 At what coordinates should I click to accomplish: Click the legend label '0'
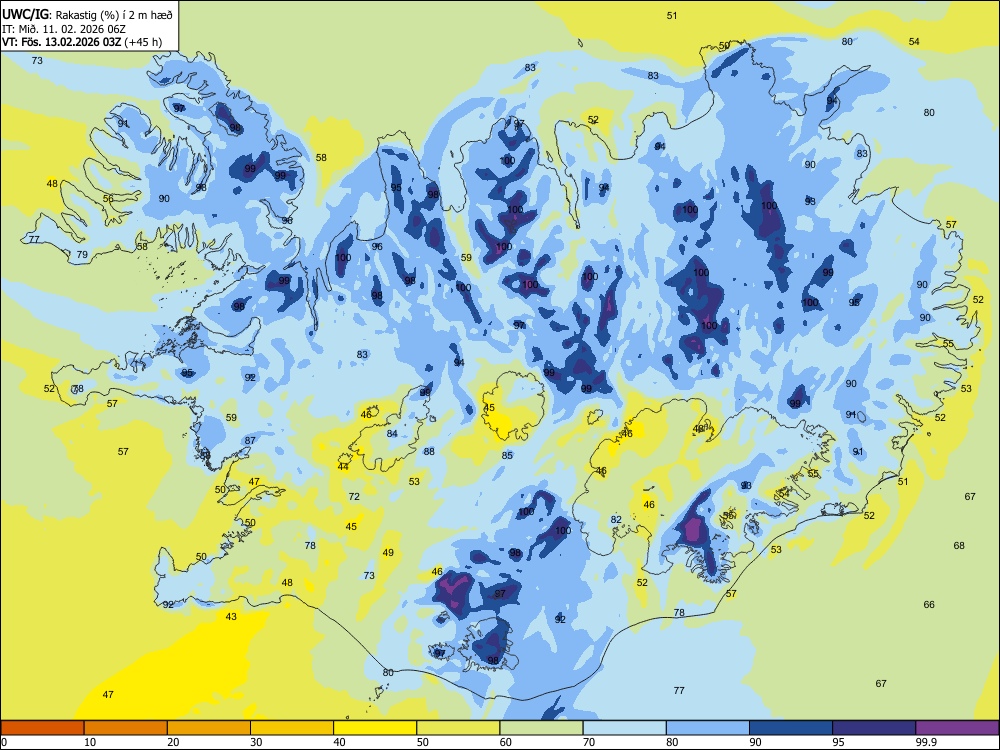pos(4,742)
